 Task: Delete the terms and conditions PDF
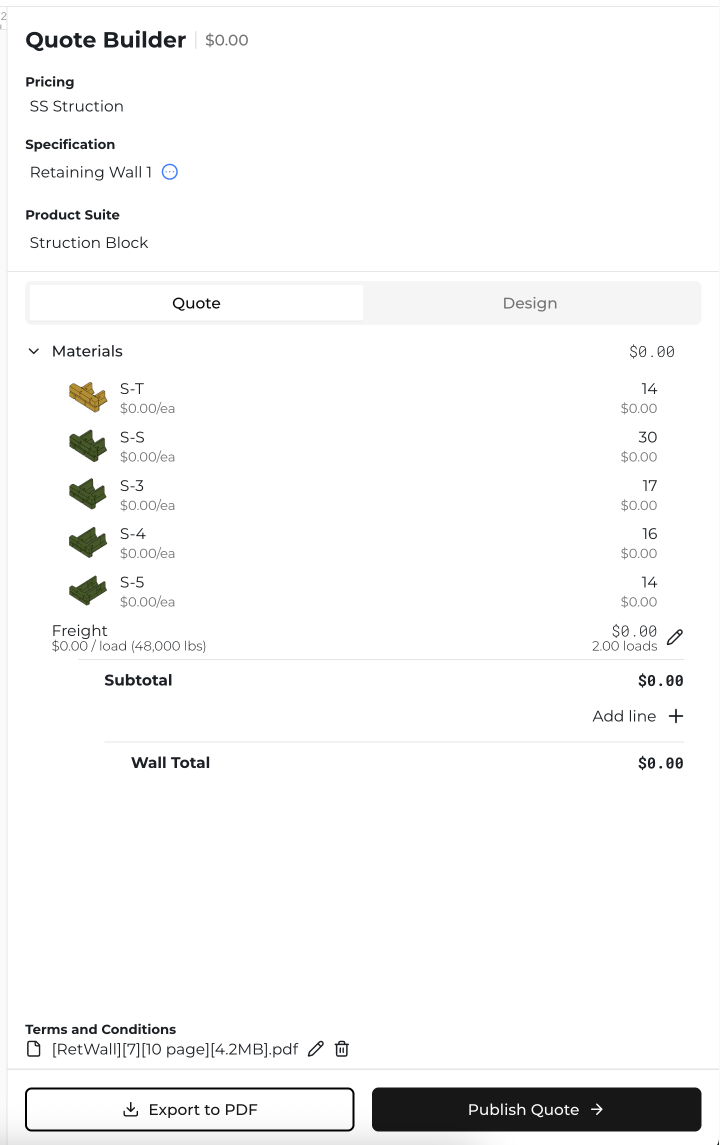(x=342, y=1049)
